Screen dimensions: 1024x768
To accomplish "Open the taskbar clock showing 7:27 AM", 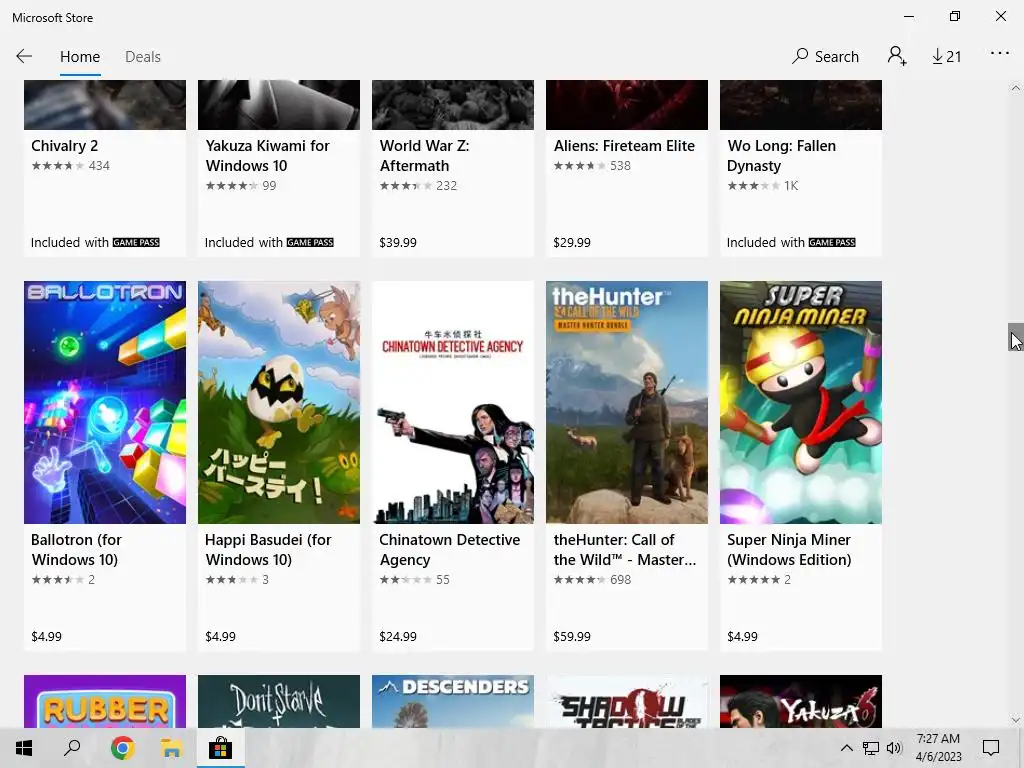I will click(x=938, y=748).
